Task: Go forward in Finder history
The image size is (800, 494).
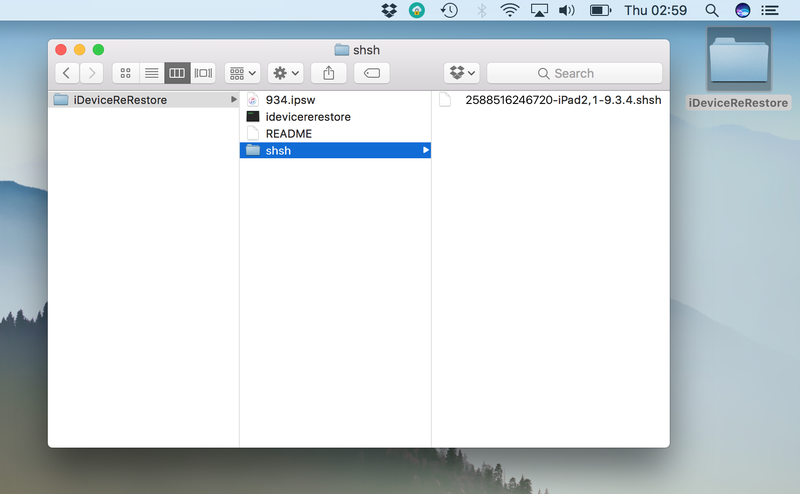Action: click(91, 73)
